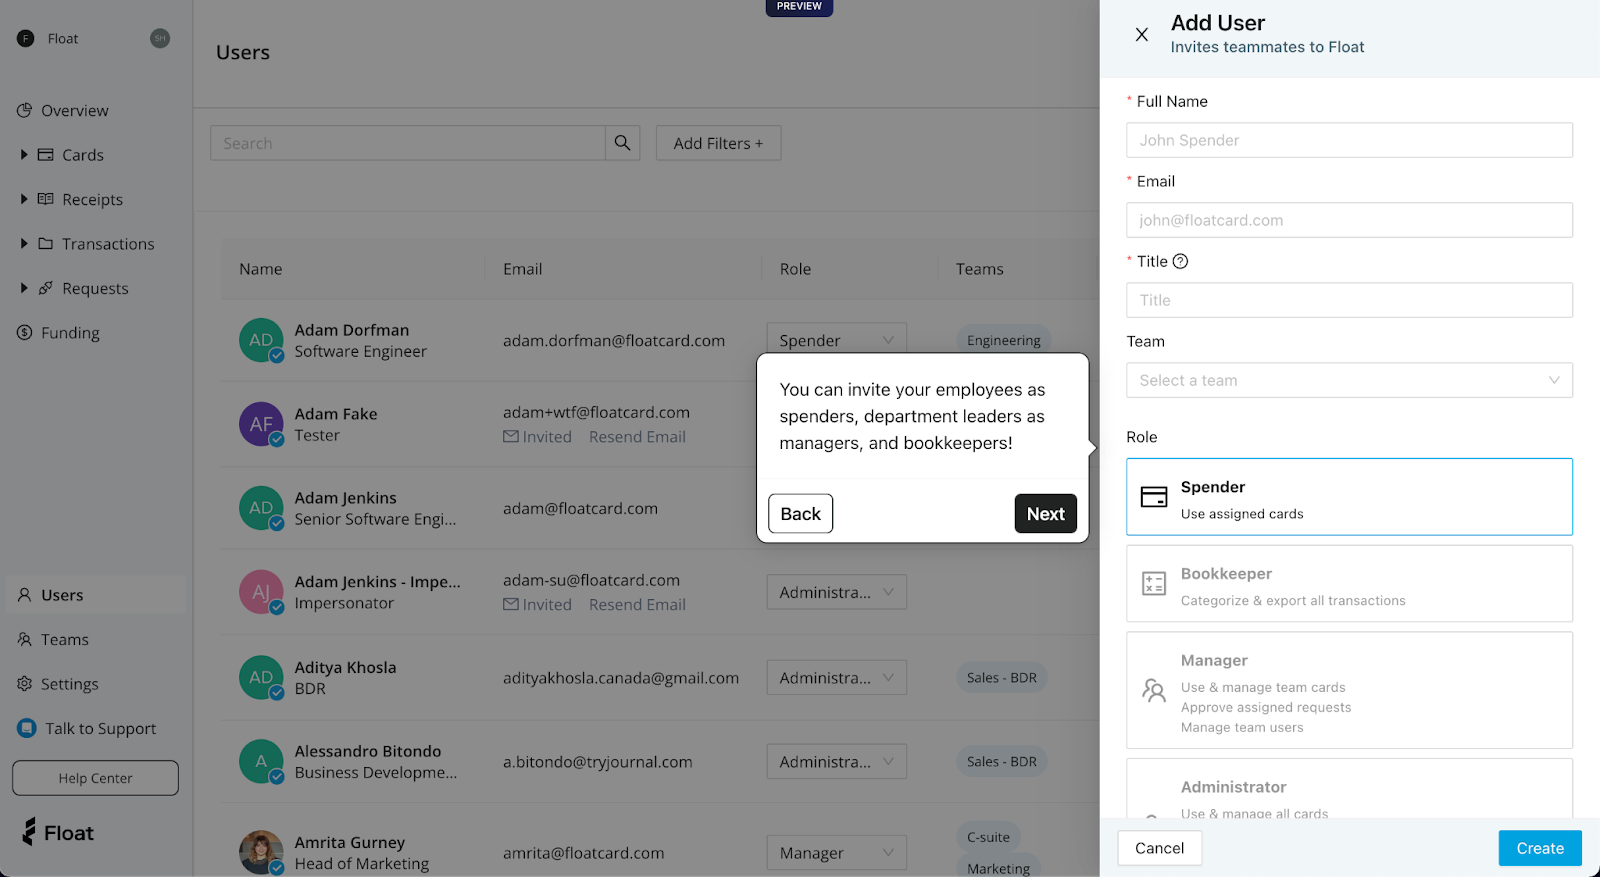Click Back in the tour tooltip
1600x877 pixels.
[x=800, y=513]
